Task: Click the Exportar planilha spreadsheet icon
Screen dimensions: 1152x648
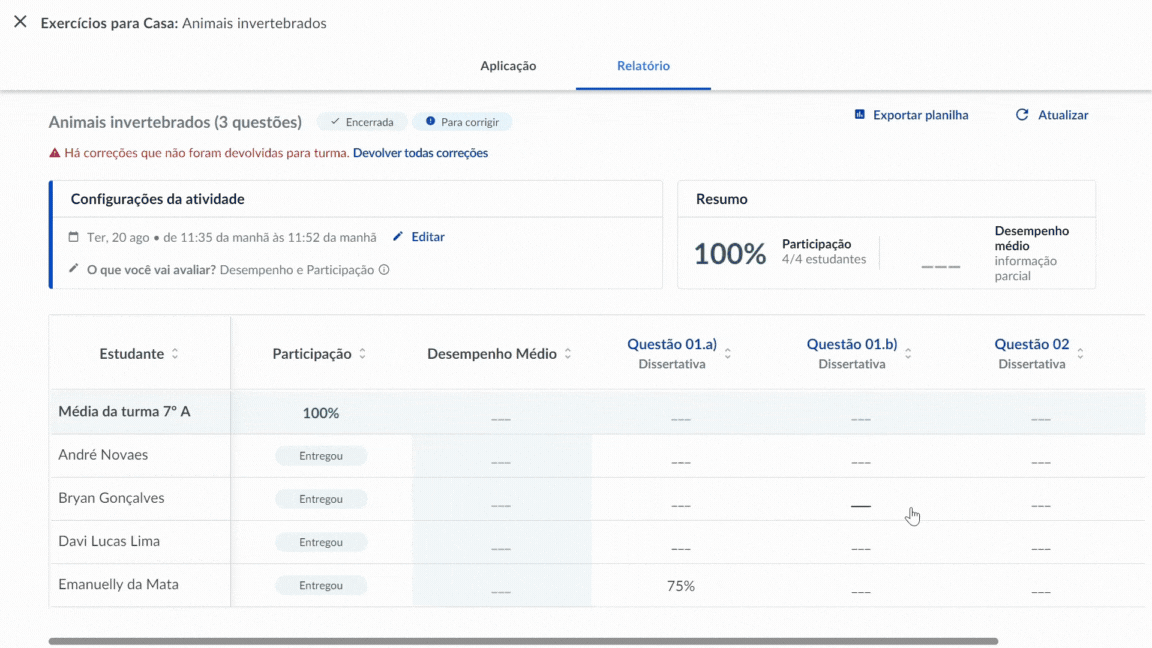Action: (859, 115)
